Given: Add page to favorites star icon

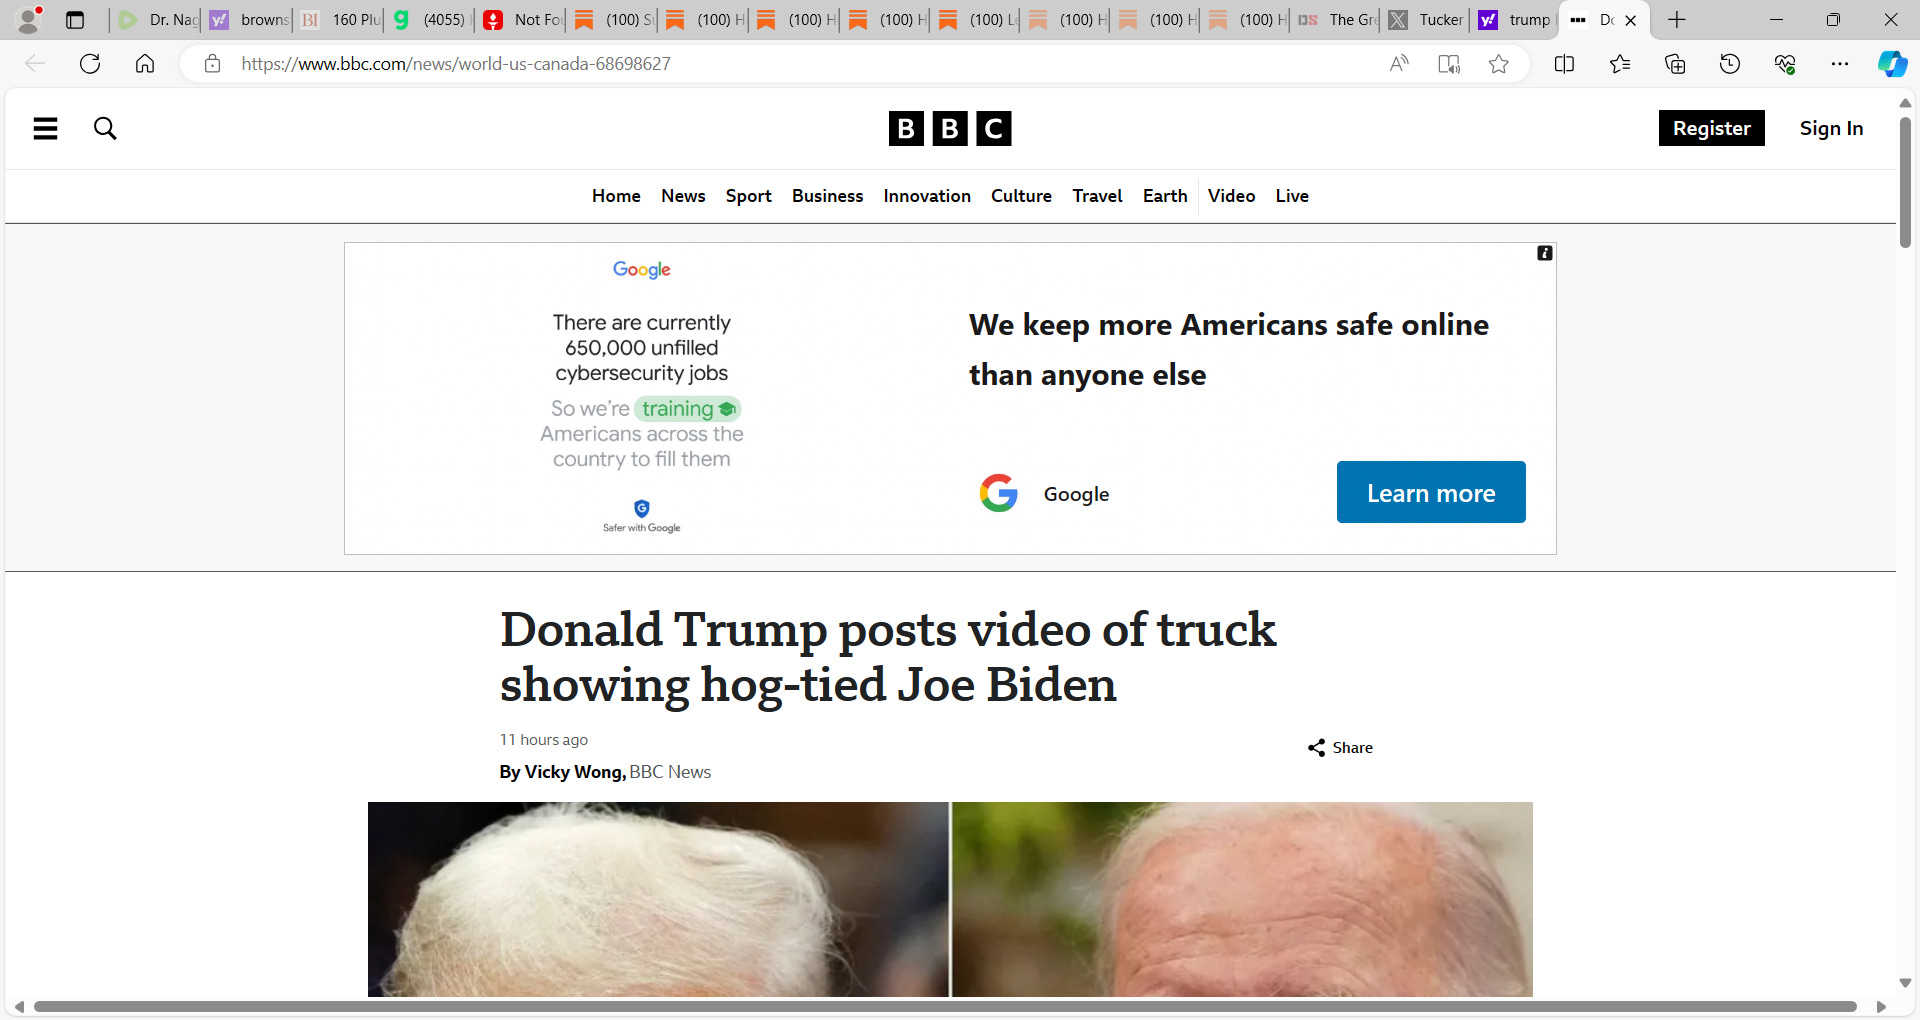Looking at the screenshot, I should pos(1498,64).
